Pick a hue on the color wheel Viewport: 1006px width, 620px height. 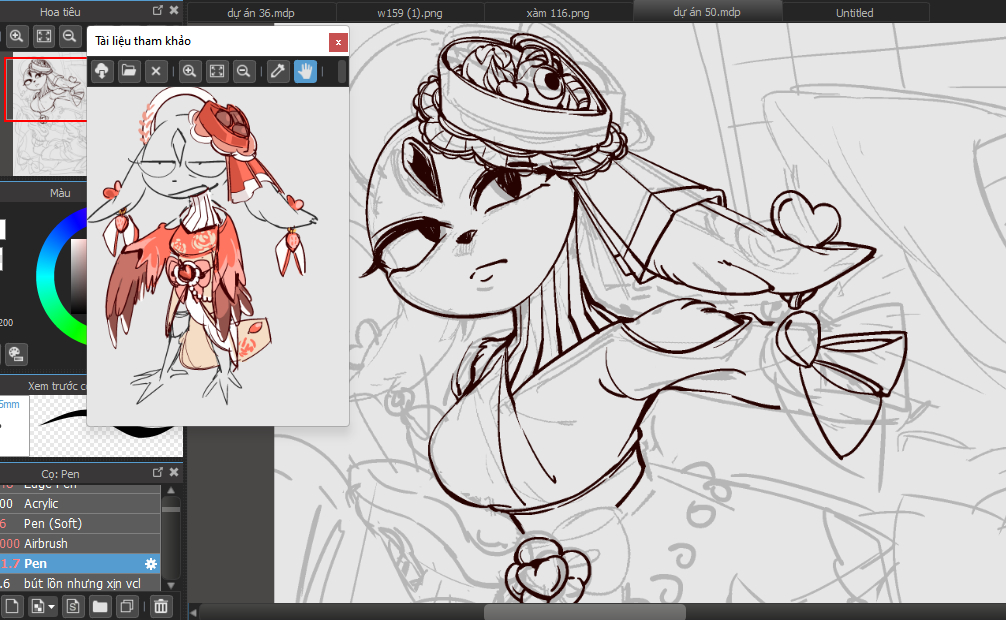(47, 258)
